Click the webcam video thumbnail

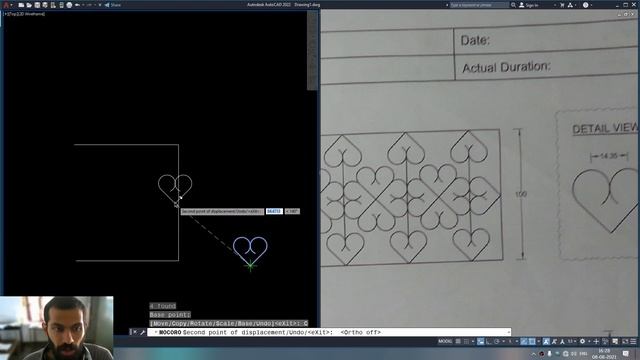click(x=57, y=328)
